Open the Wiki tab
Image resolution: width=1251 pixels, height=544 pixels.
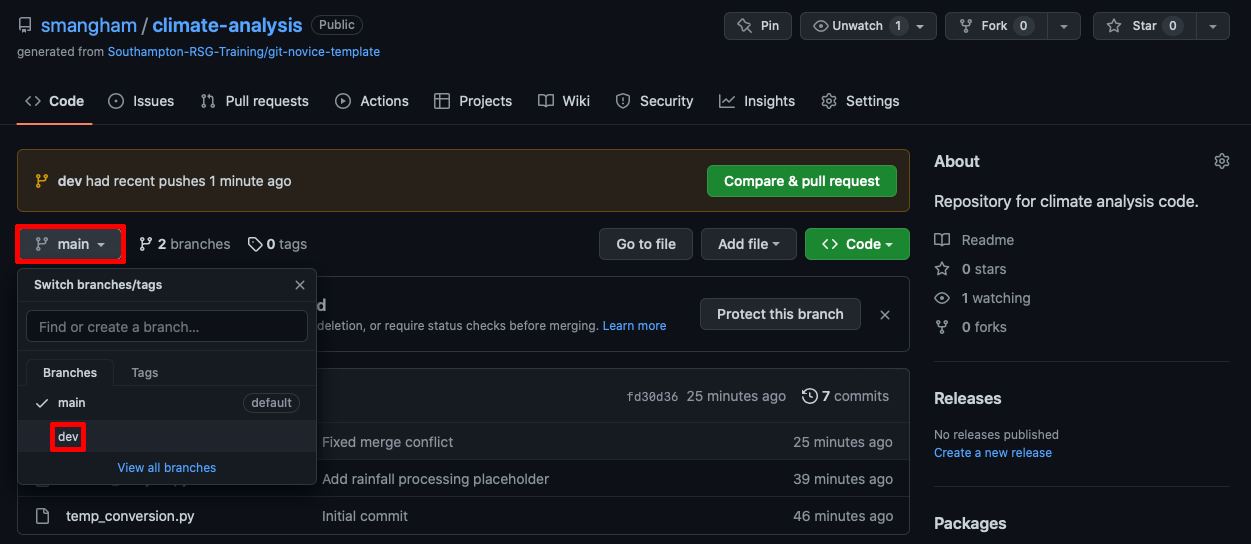click(x=564, y=101)
